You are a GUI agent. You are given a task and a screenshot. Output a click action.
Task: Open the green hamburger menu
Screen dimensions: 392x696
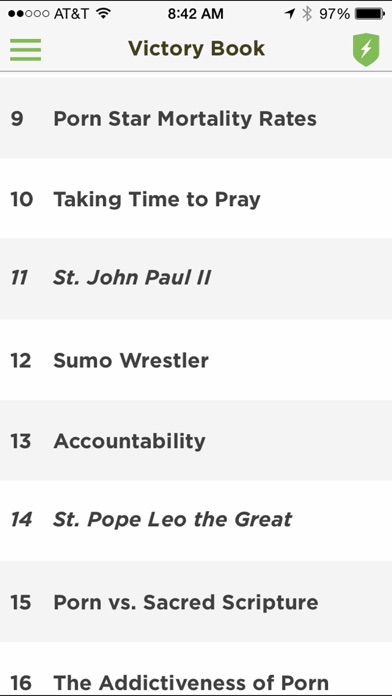25,49
